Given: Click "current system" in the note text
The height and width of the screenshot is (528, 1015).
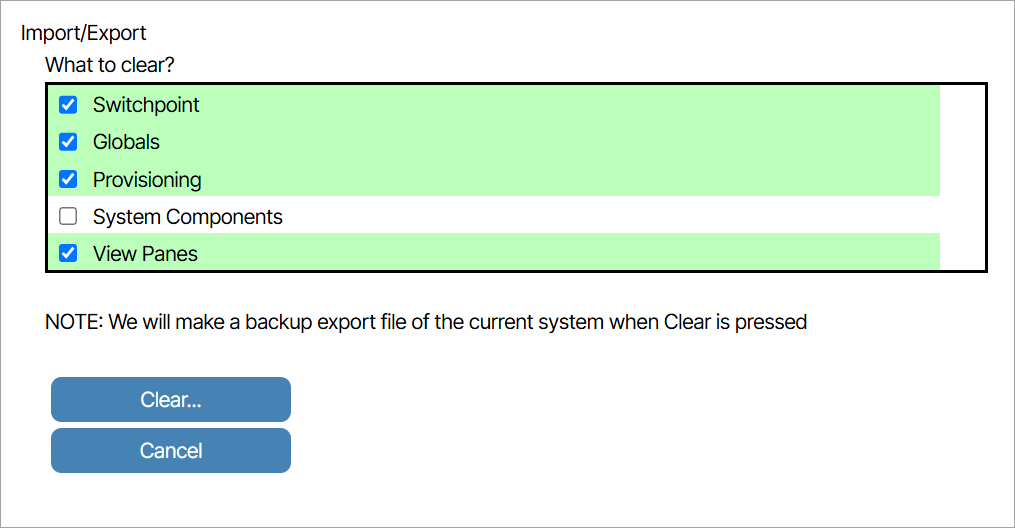Looking at the screenshot, I should point(546,323).
